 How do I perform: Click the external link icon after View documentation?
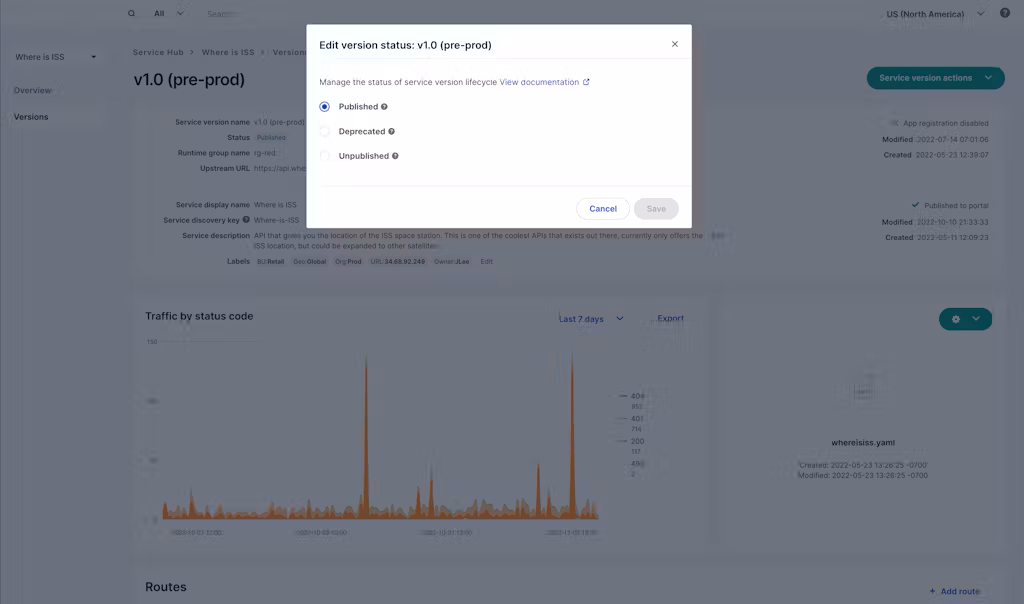point(586,82)
